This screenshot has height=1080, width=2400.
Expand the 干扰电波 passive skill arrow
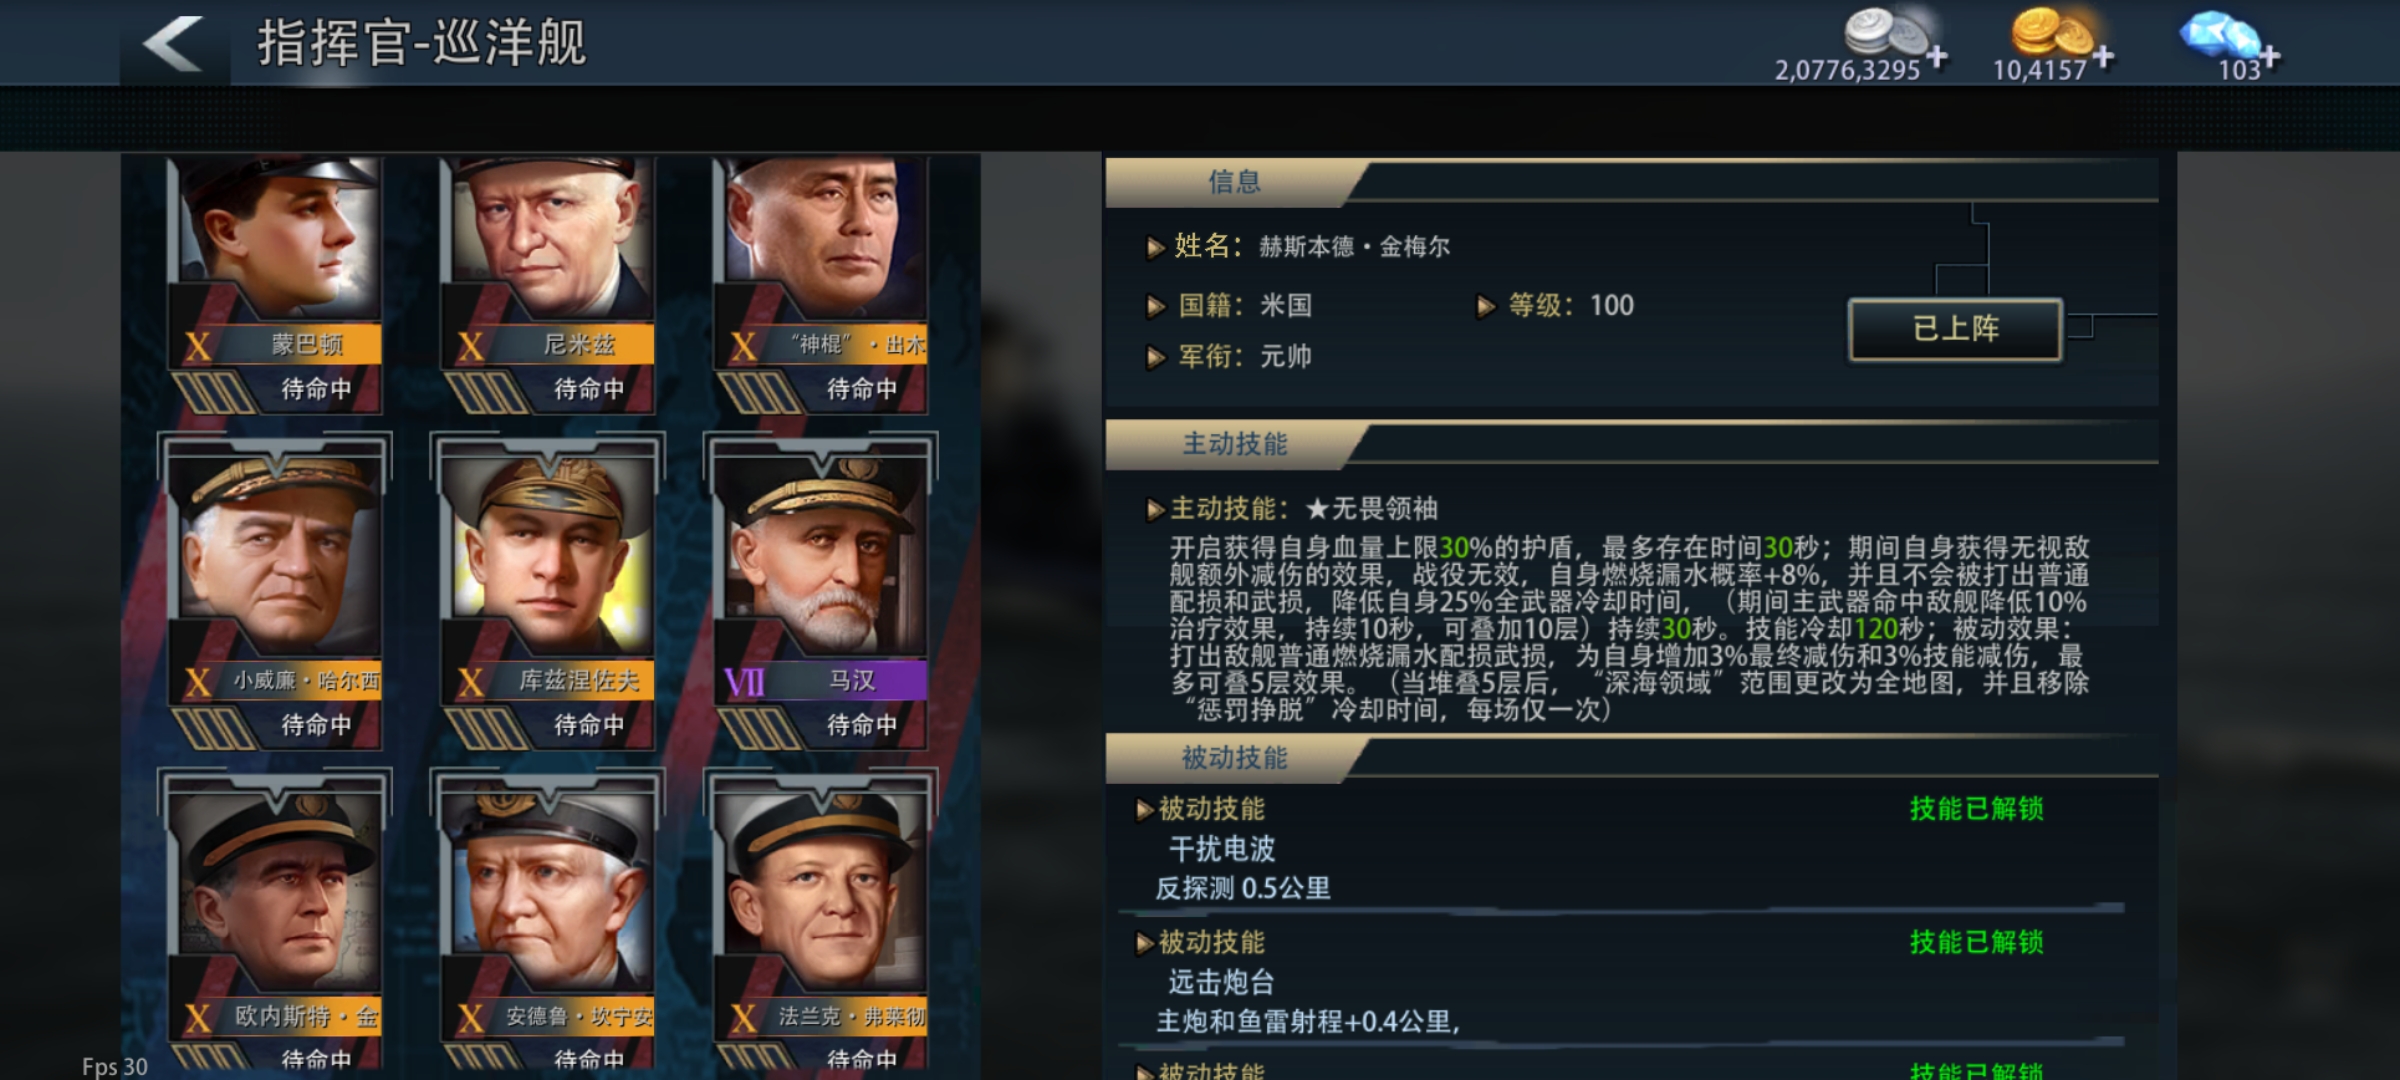click(1145, 810)
